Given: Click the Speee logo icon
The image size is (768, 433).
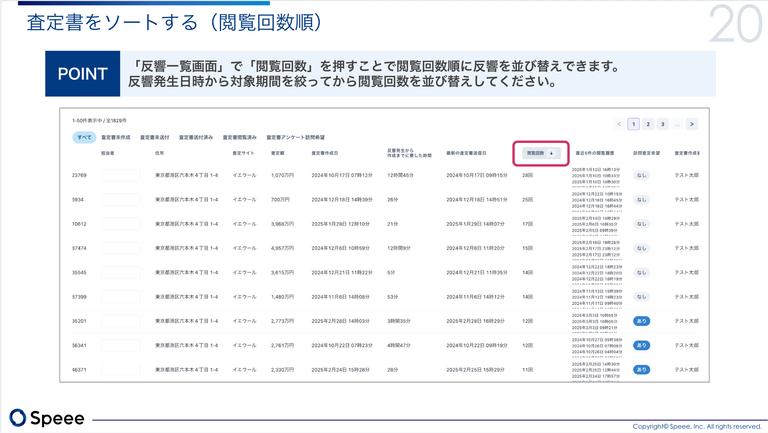Looking at the screenshot, I should (19, 417).
